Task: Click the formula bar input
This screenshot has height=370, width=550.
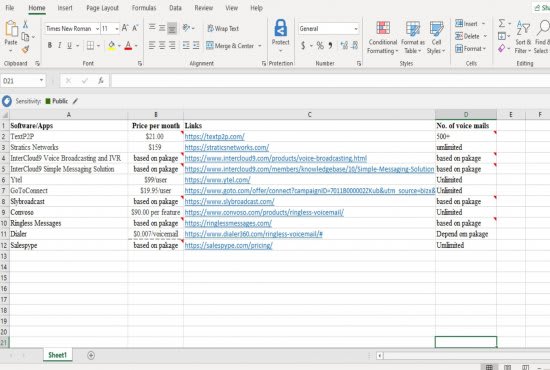Action: (x=330, y=81)
